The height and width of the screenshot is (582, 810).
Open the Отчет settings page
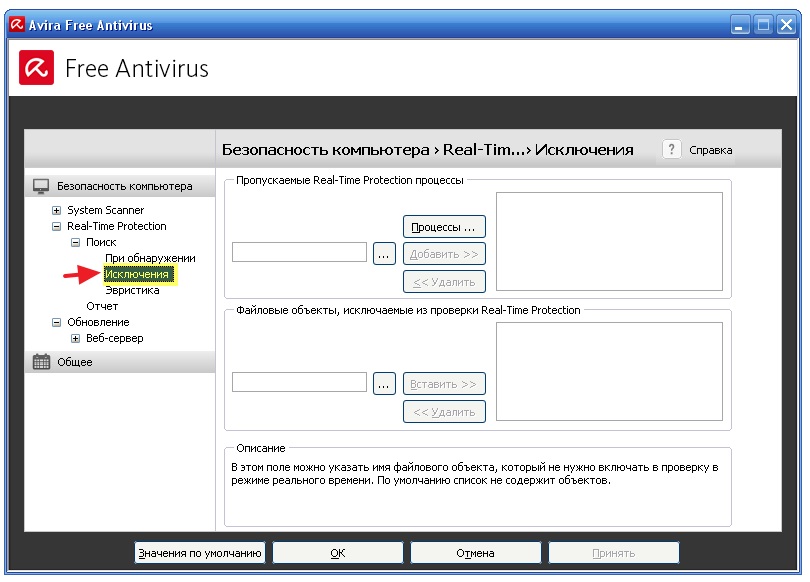point(102,306)
